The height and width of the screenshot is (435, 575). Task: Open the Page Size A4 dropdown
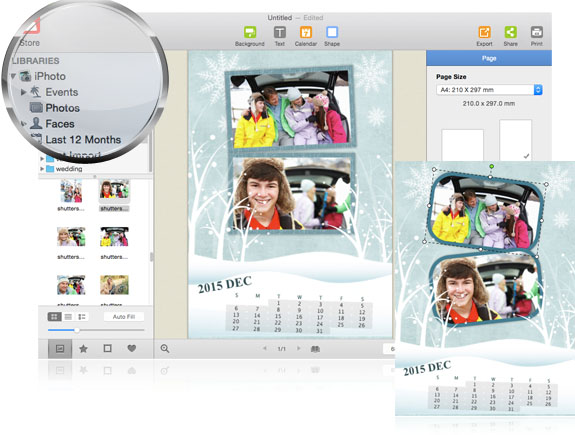click(489, 90)
